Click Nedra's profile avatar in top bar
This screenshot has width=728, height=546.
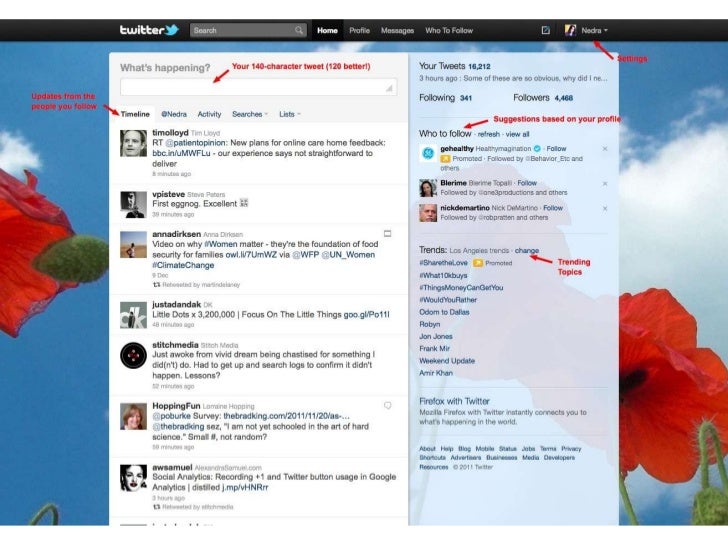pyautogui.click(x=570, y=30)
